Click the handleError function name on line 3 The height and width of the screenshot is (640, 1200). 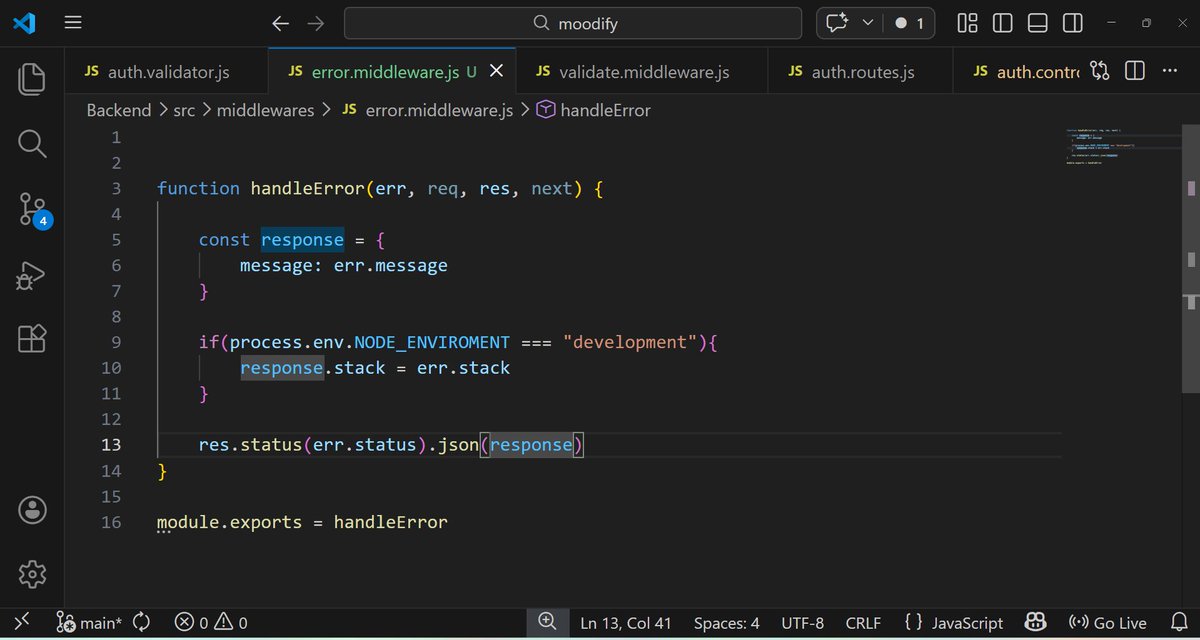pos(307,188)
